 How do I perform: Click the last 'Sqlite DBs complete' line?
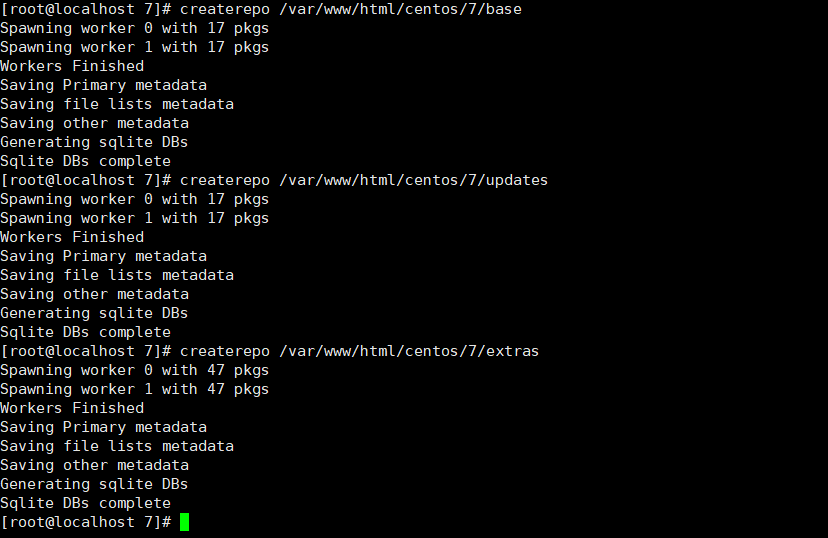[x=86, y=504]
